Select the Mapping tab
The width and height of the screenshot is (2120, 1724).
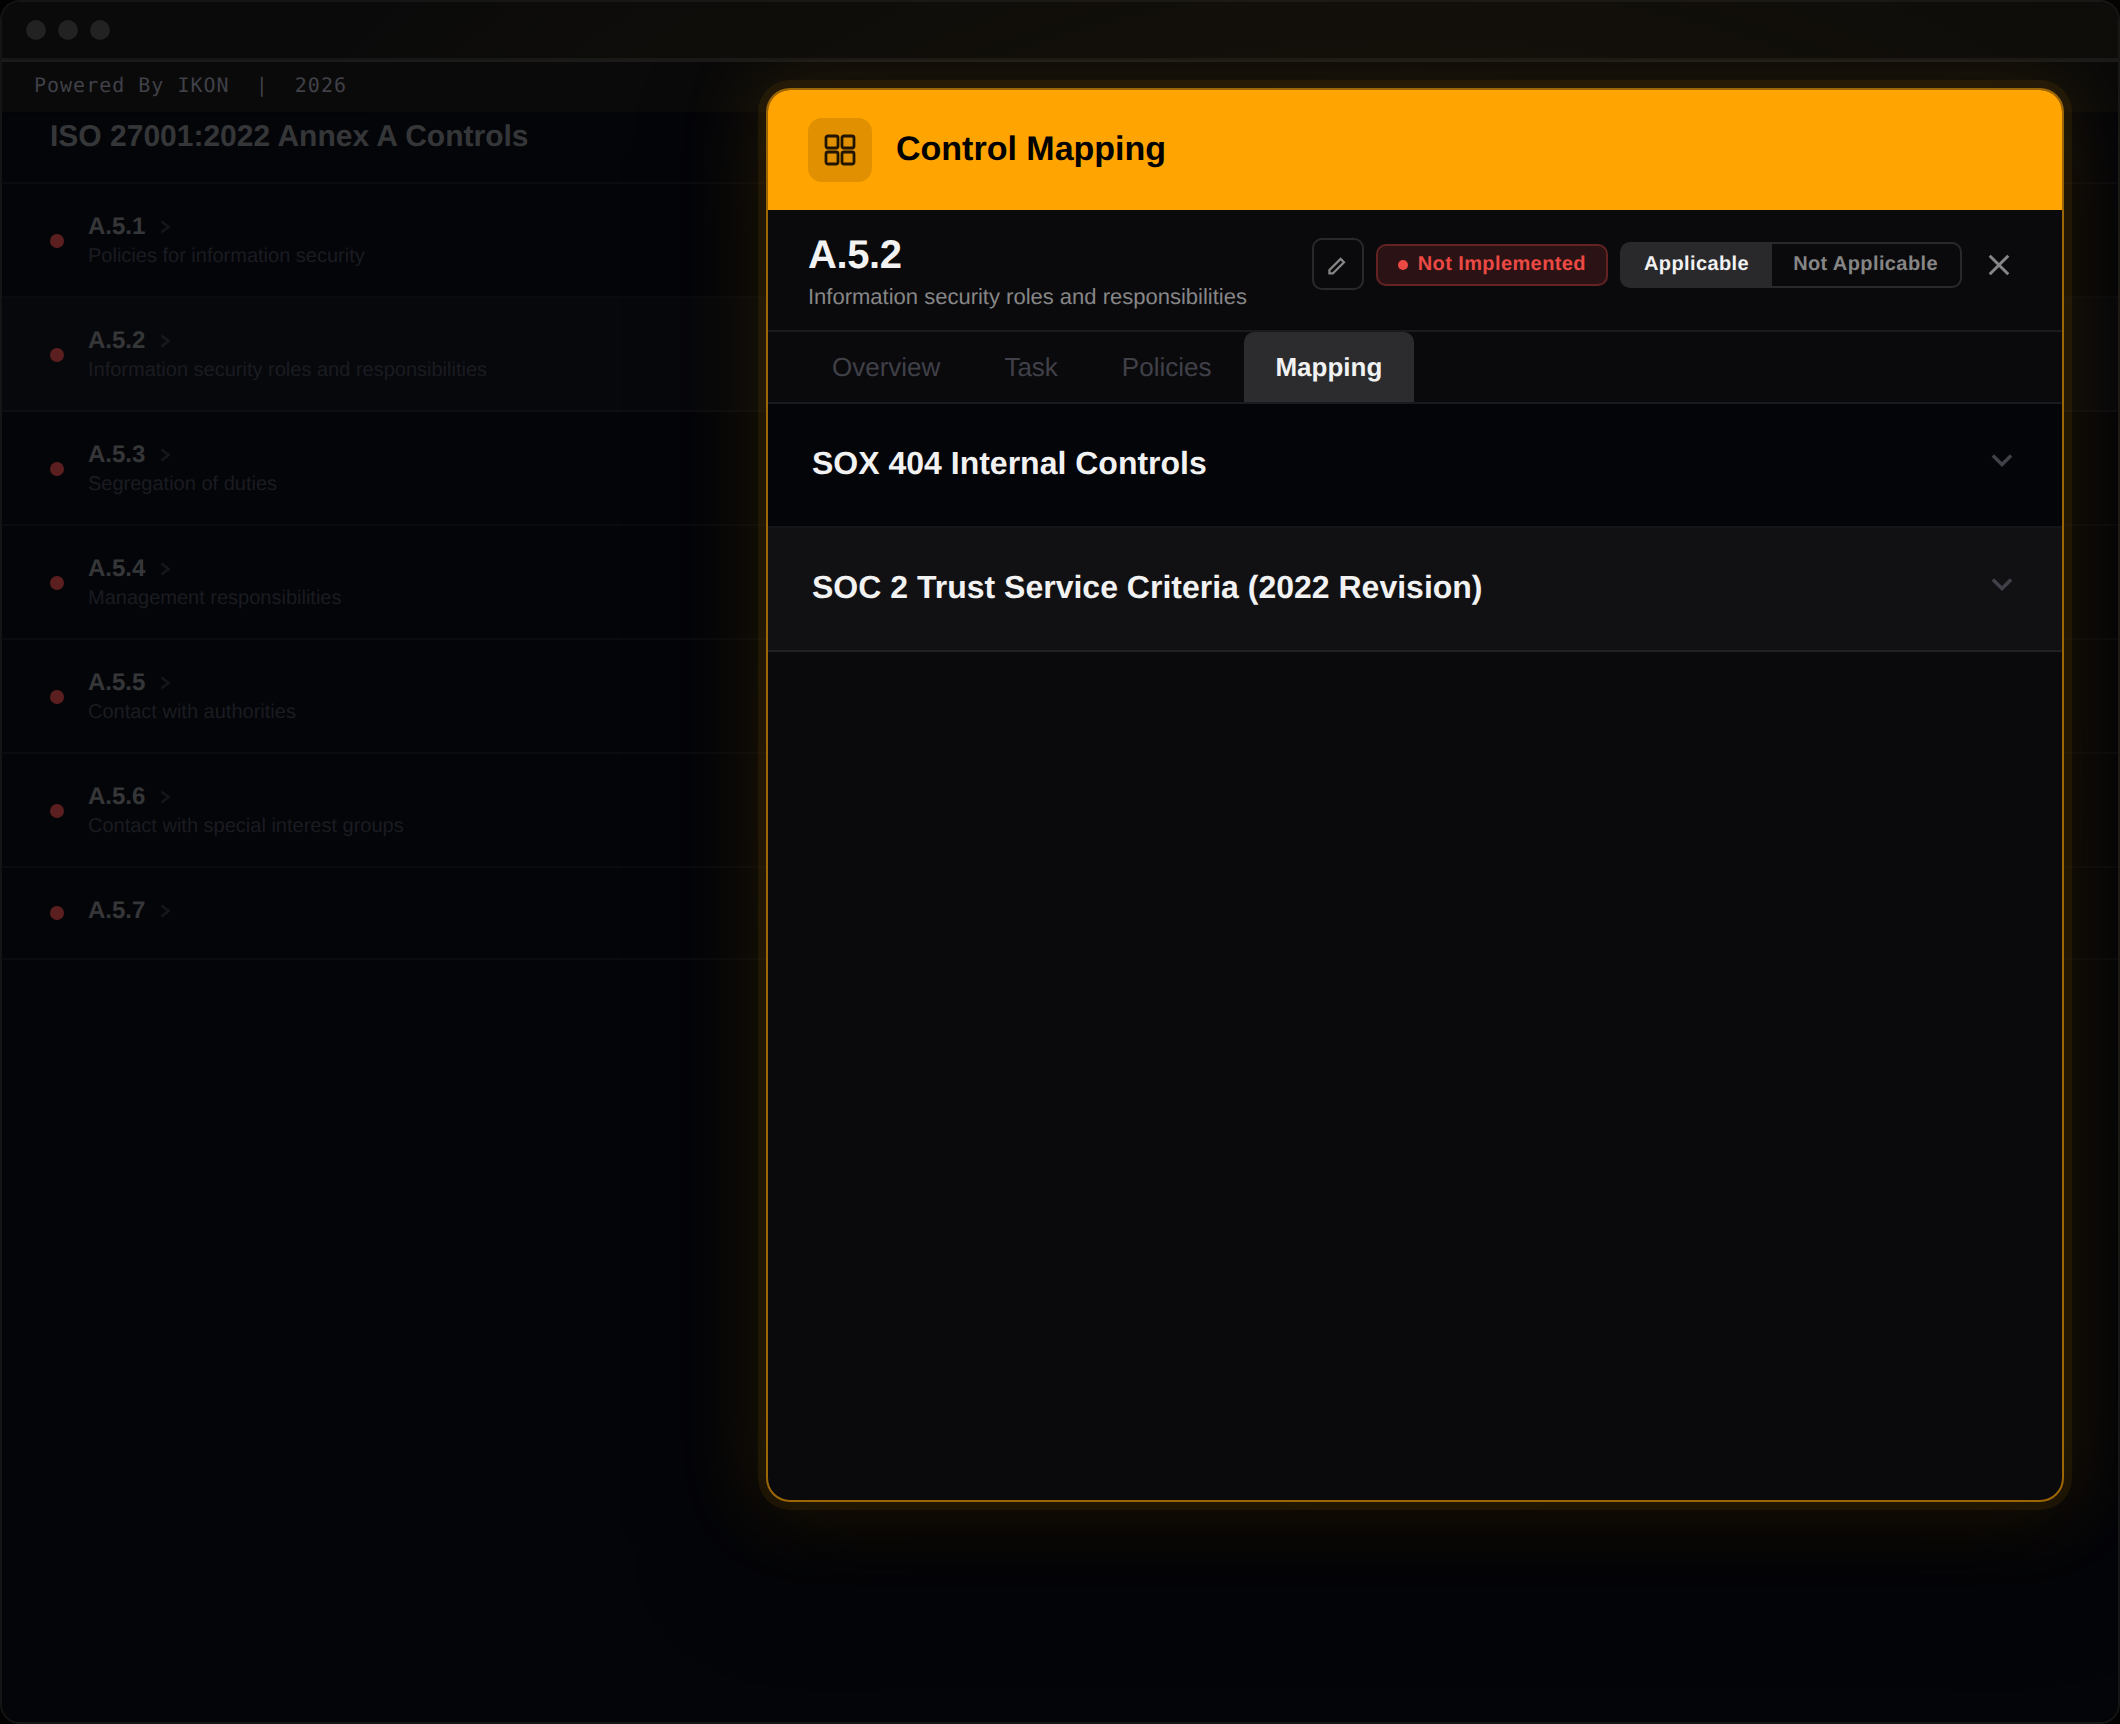(1327, 367)
